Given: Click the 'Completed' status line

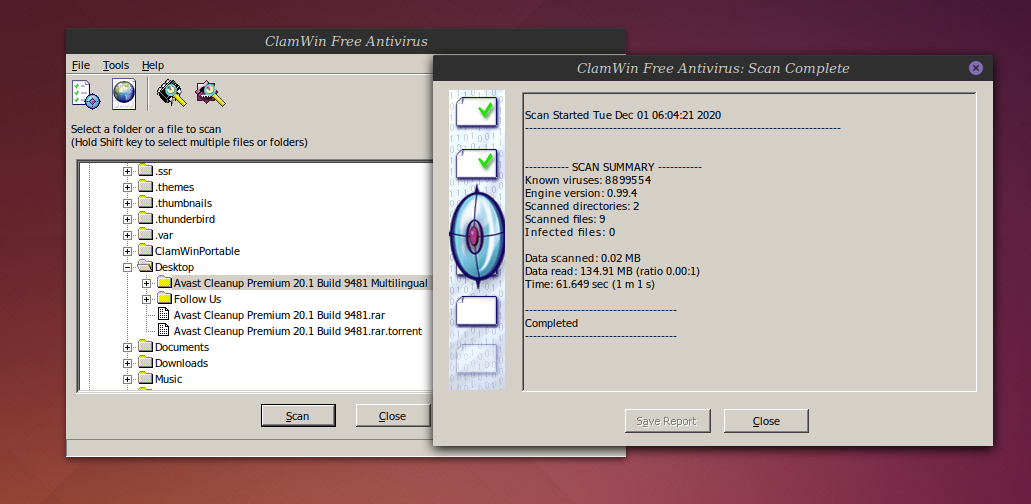Looking at the screenshot, I should pos(551,323).
